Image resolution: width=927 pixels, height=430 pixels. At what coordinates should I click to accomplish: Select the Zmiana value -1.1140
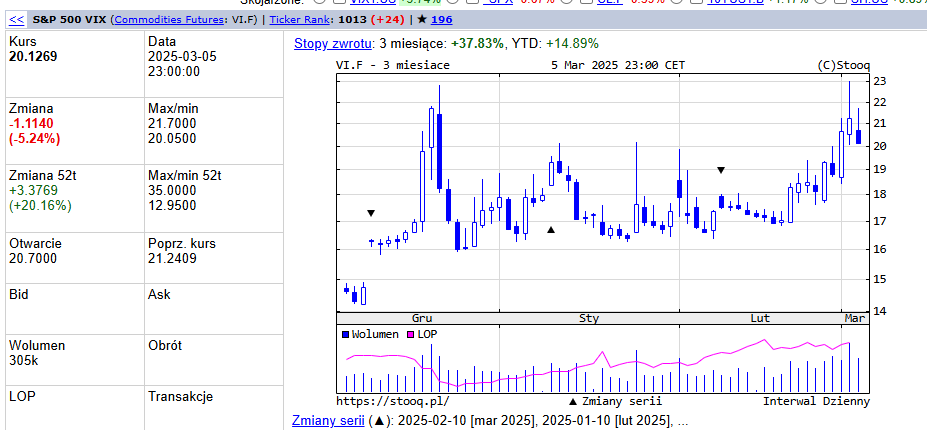(31, 124)
